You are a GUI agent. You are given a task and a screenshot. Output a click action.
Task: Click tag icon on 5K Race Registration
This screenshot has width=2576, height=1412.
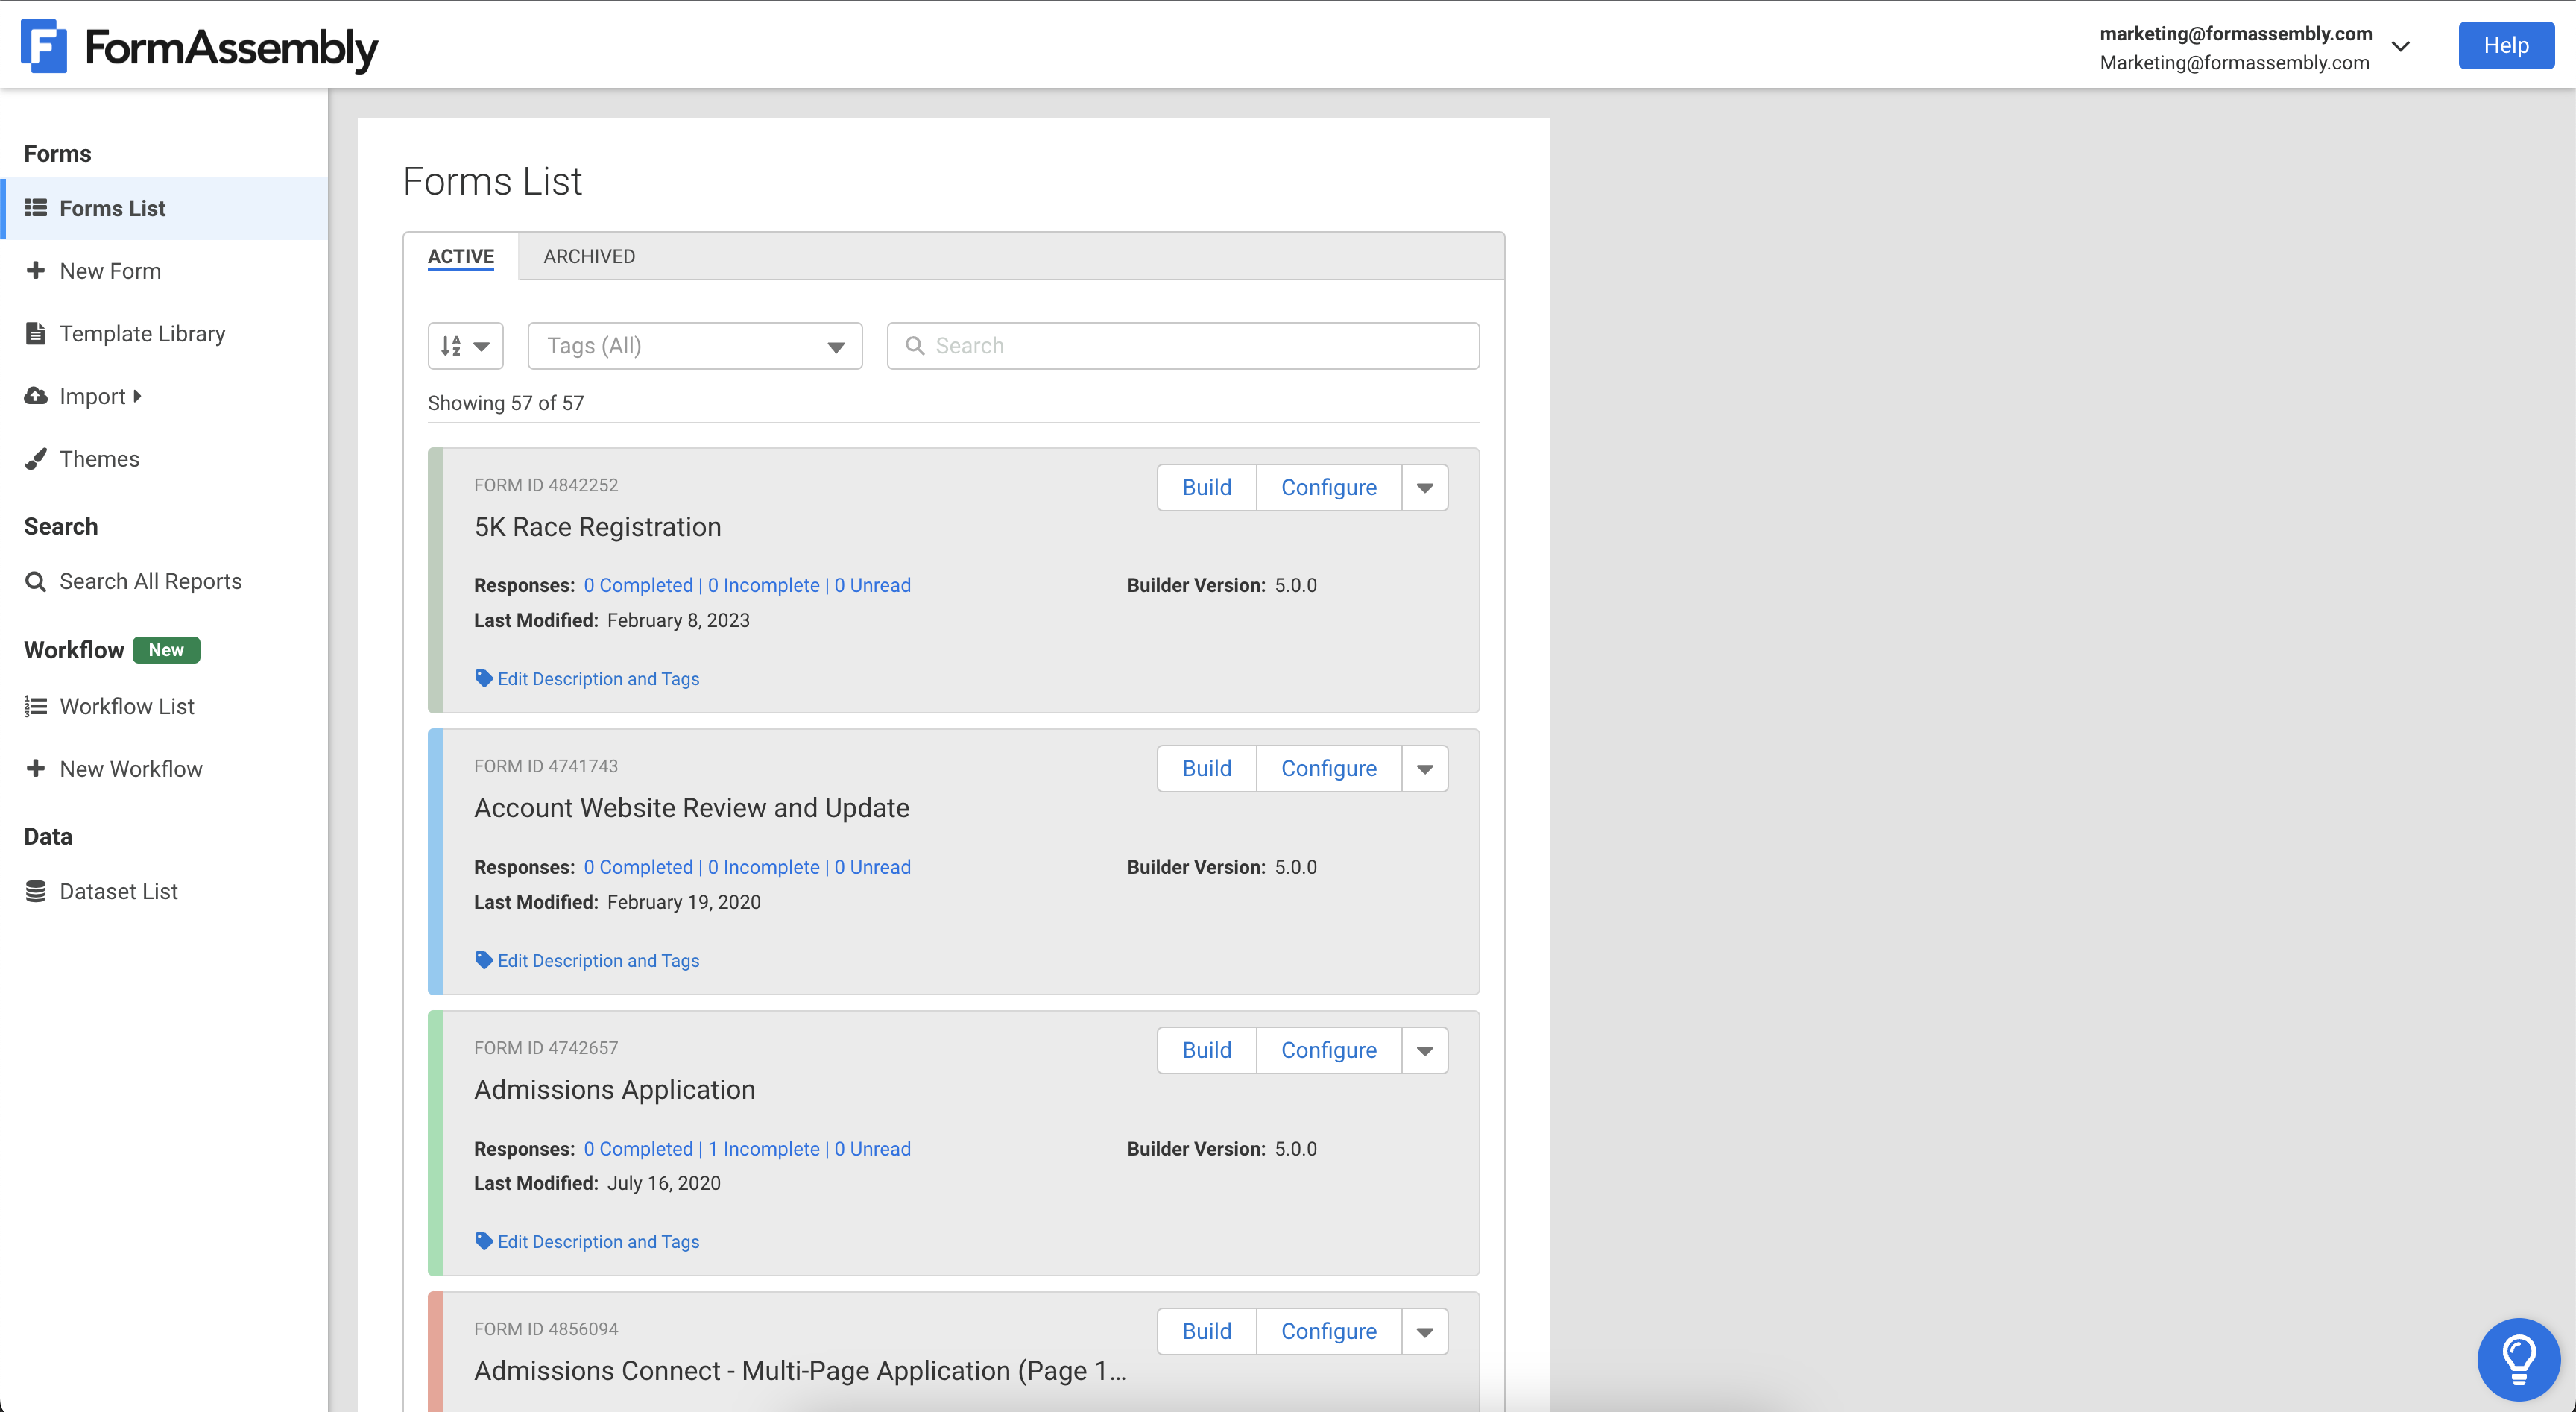[x=484, y=678]
